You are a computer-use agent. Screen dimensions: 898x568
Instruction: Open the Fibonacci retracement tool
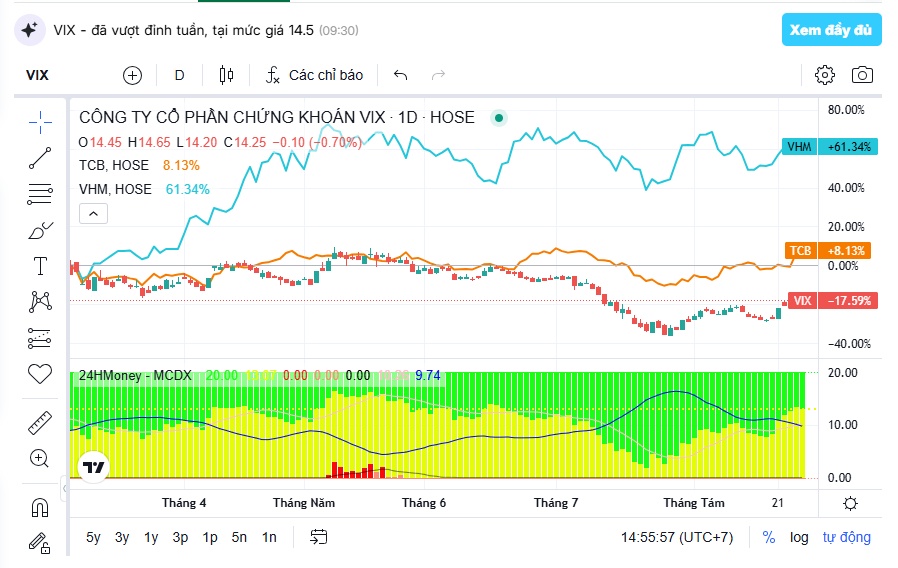[40, 194]
